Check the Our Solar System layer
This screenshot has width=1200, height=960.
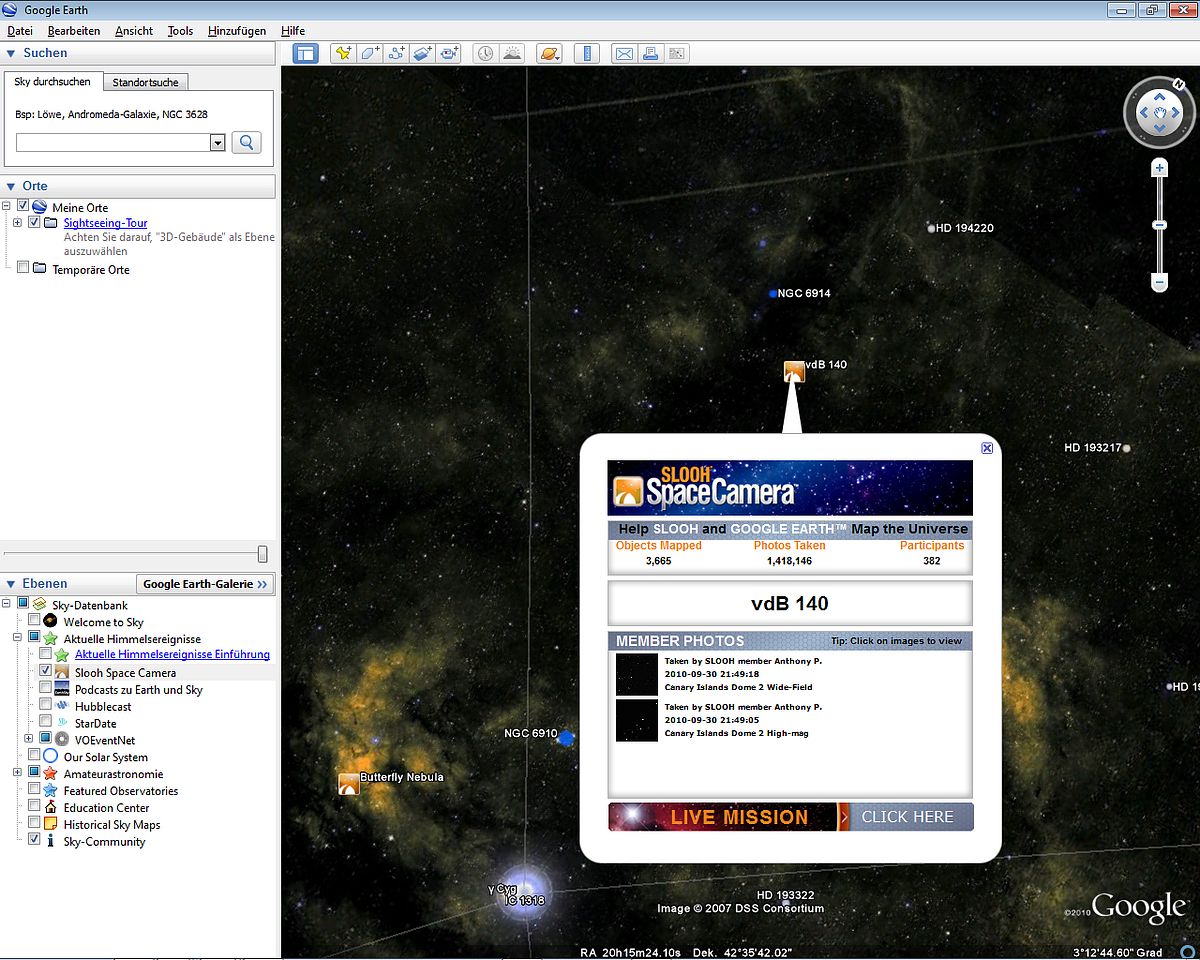click(x=34, y=756)
